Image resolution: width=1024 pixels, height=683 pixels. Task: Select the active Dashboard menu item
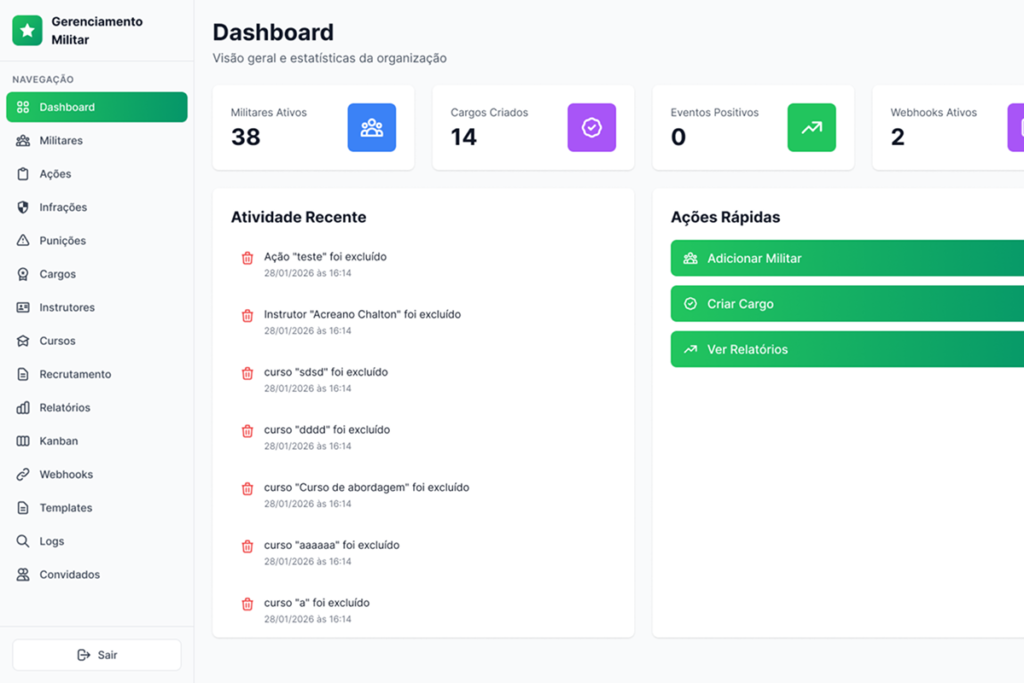(96, 107)
